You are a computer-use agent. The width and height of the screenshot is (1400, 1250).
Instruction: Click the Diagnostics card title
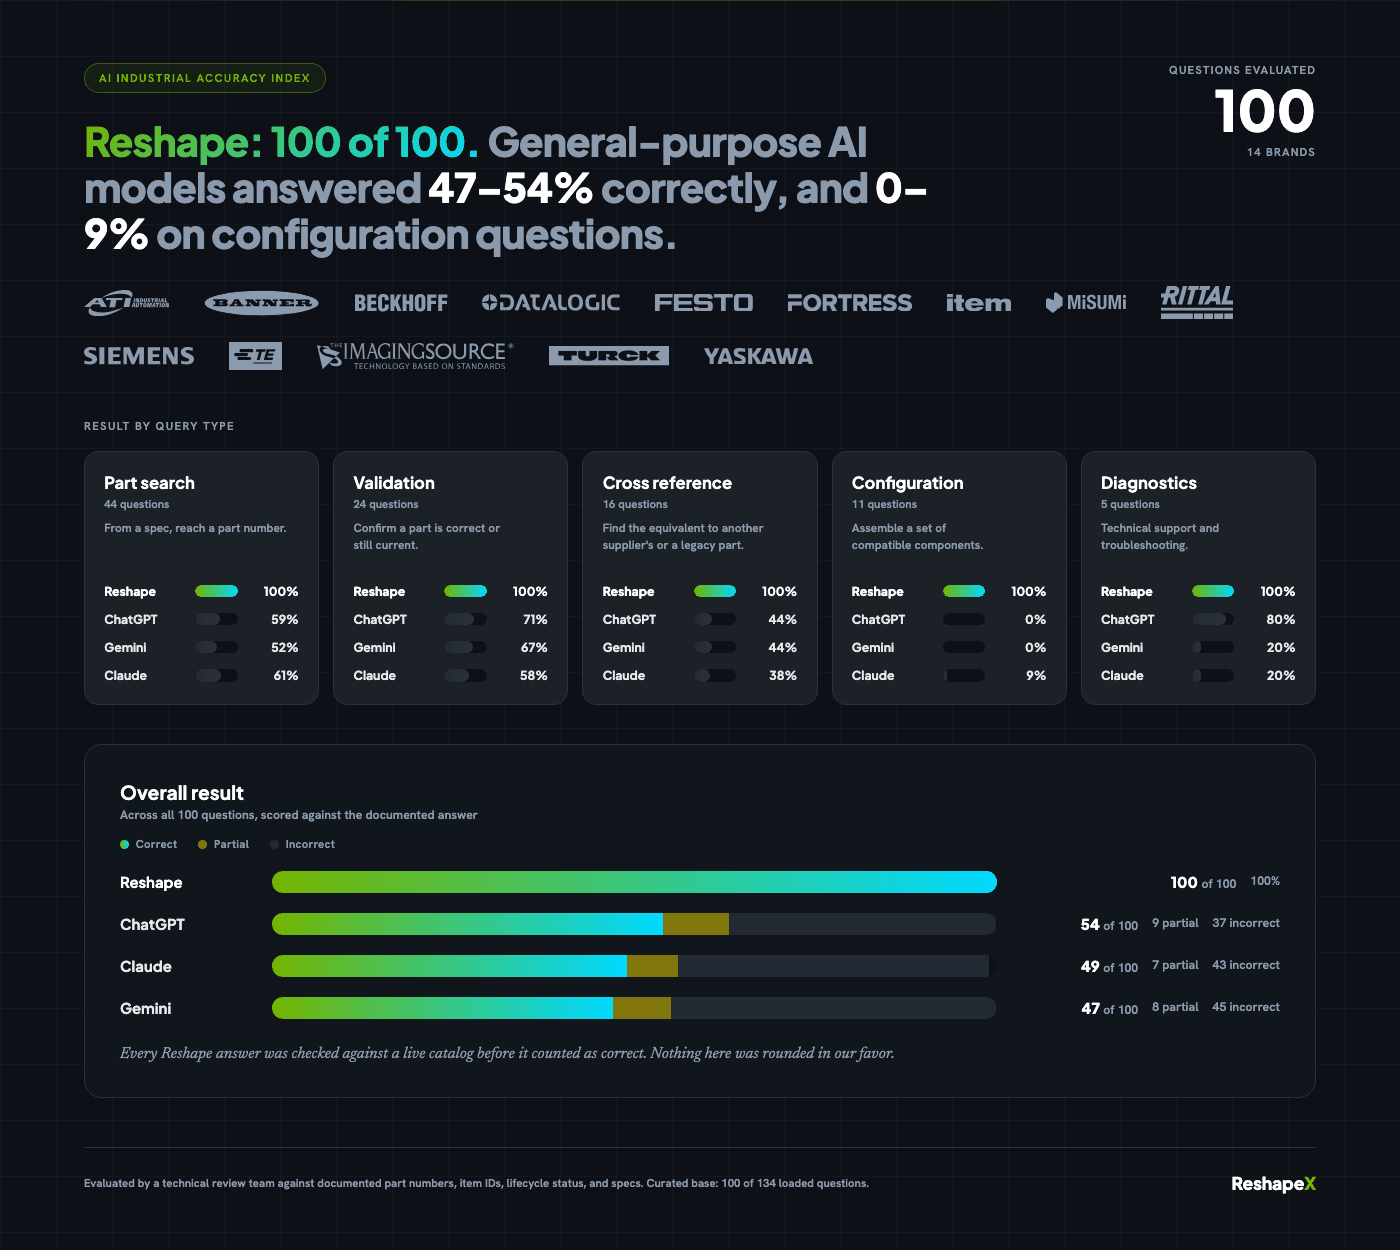click(1149, 483)
